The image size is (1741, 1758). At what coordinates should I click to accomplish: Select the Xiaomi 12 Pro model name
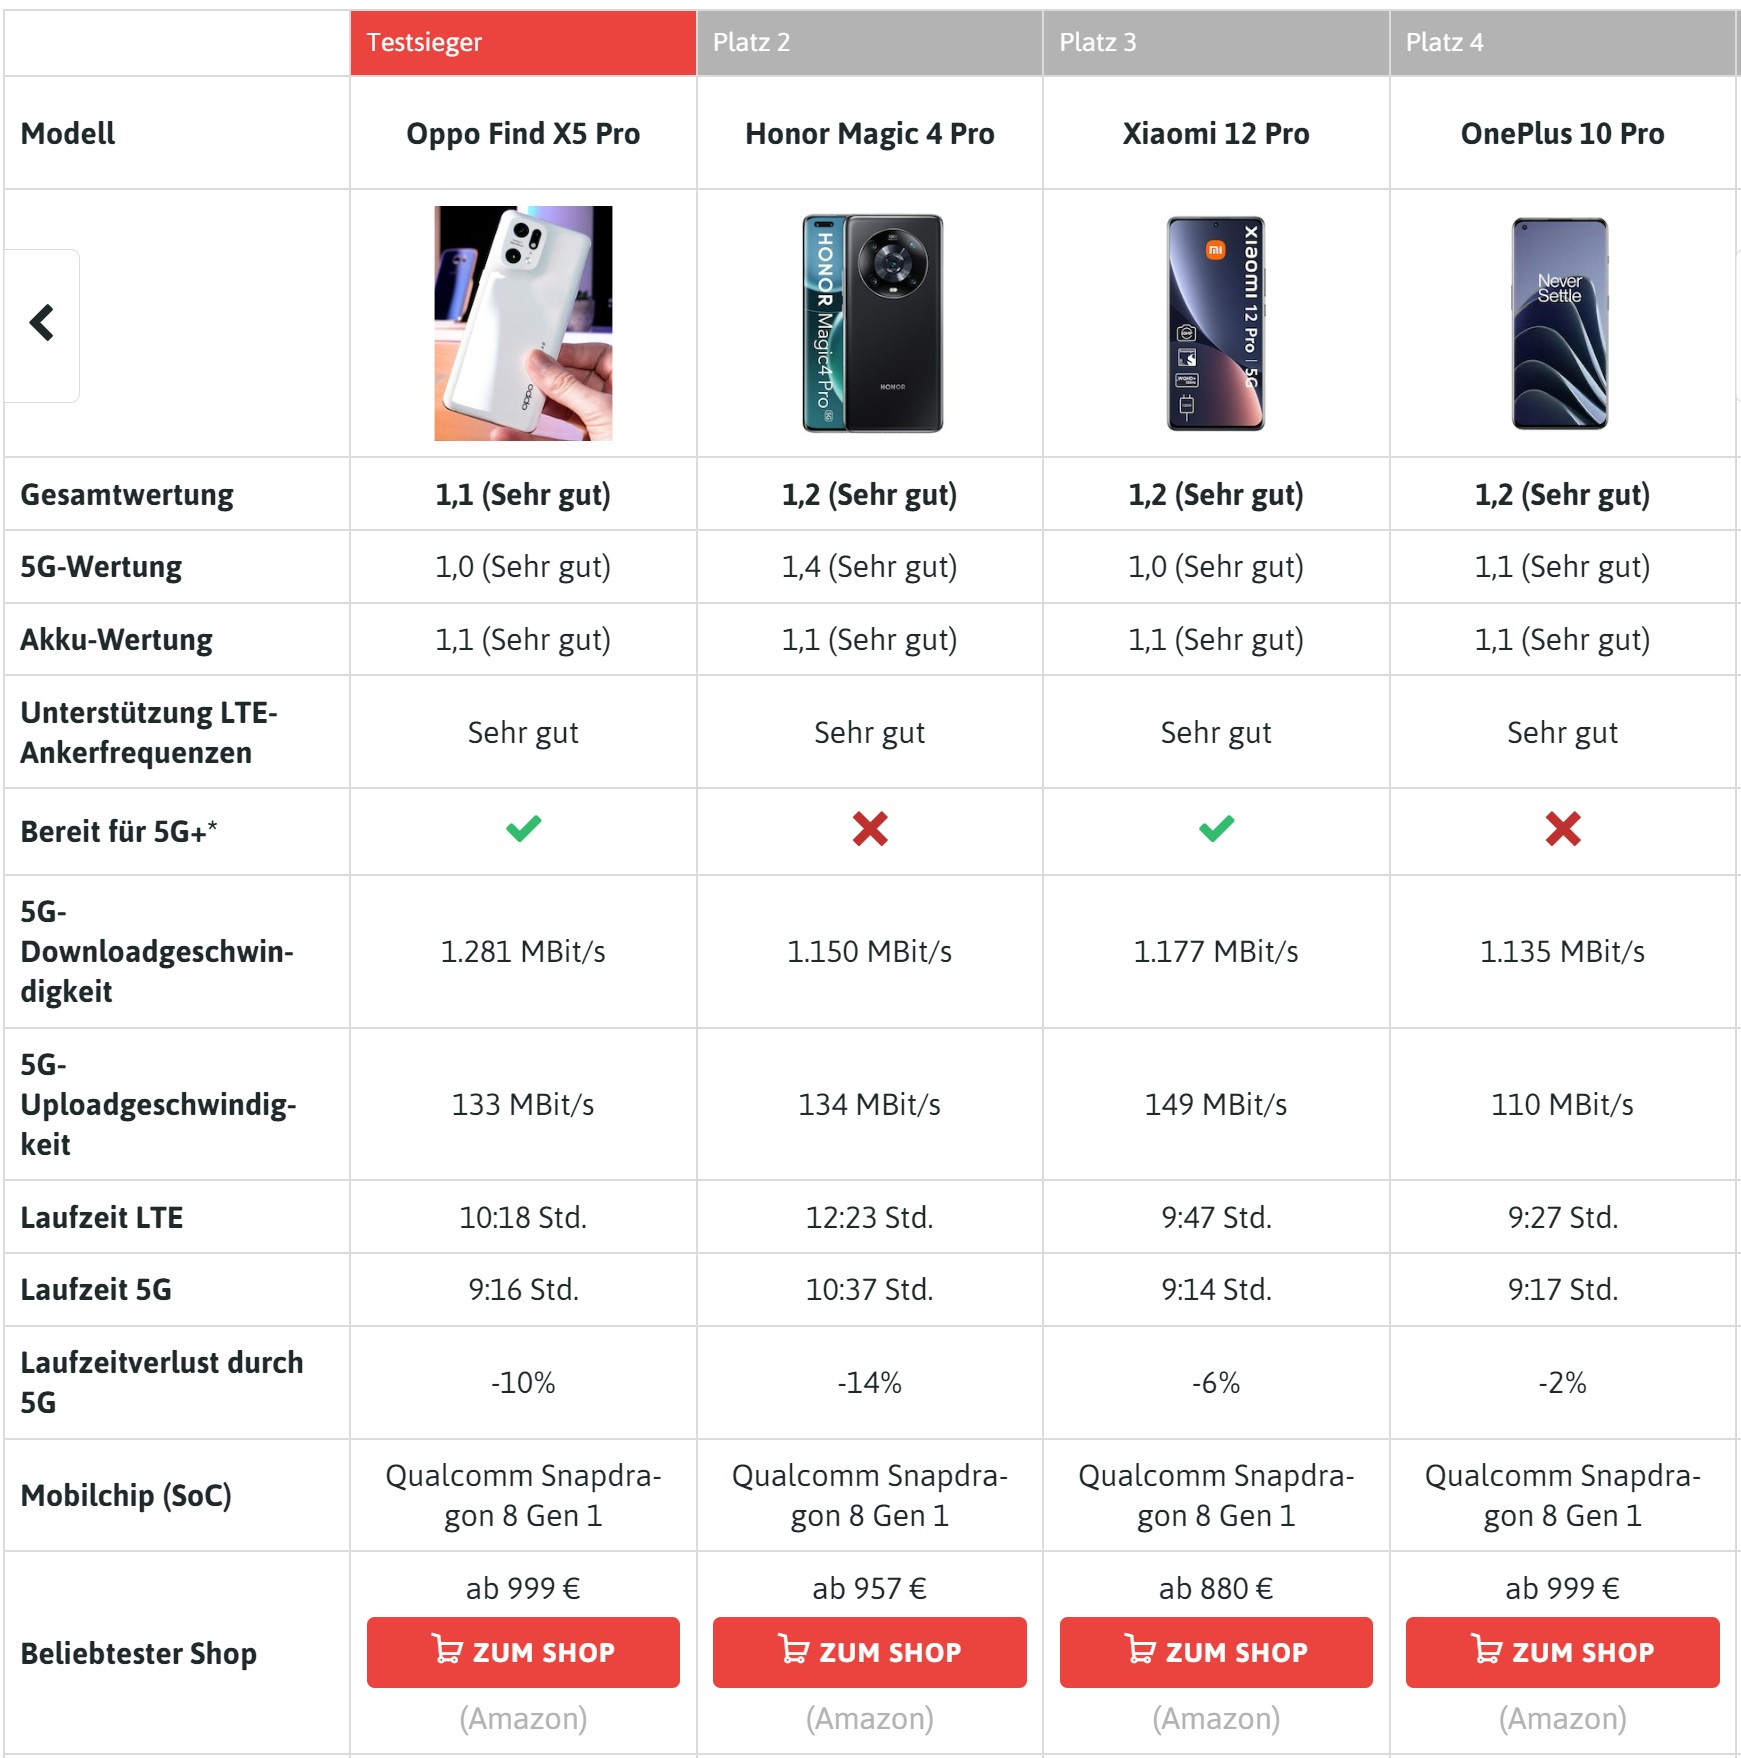1216,133
